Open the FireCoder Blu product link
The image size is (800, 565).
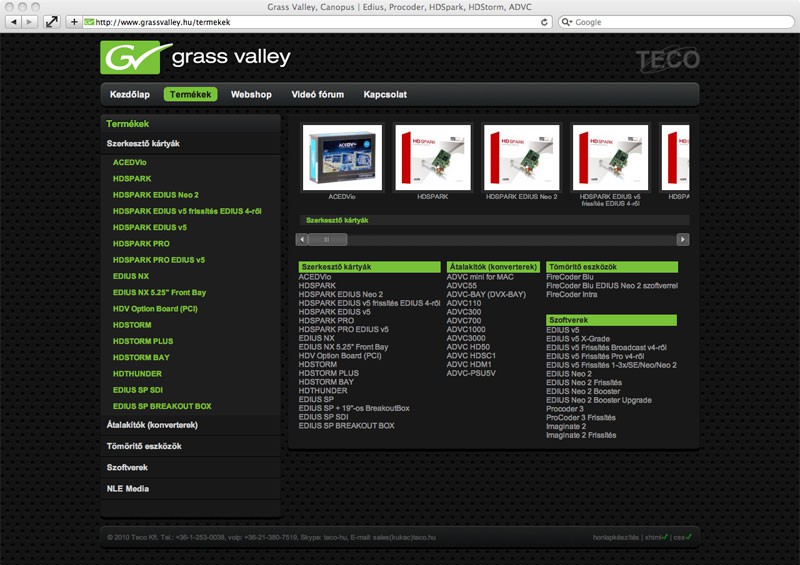pos(569,277)
